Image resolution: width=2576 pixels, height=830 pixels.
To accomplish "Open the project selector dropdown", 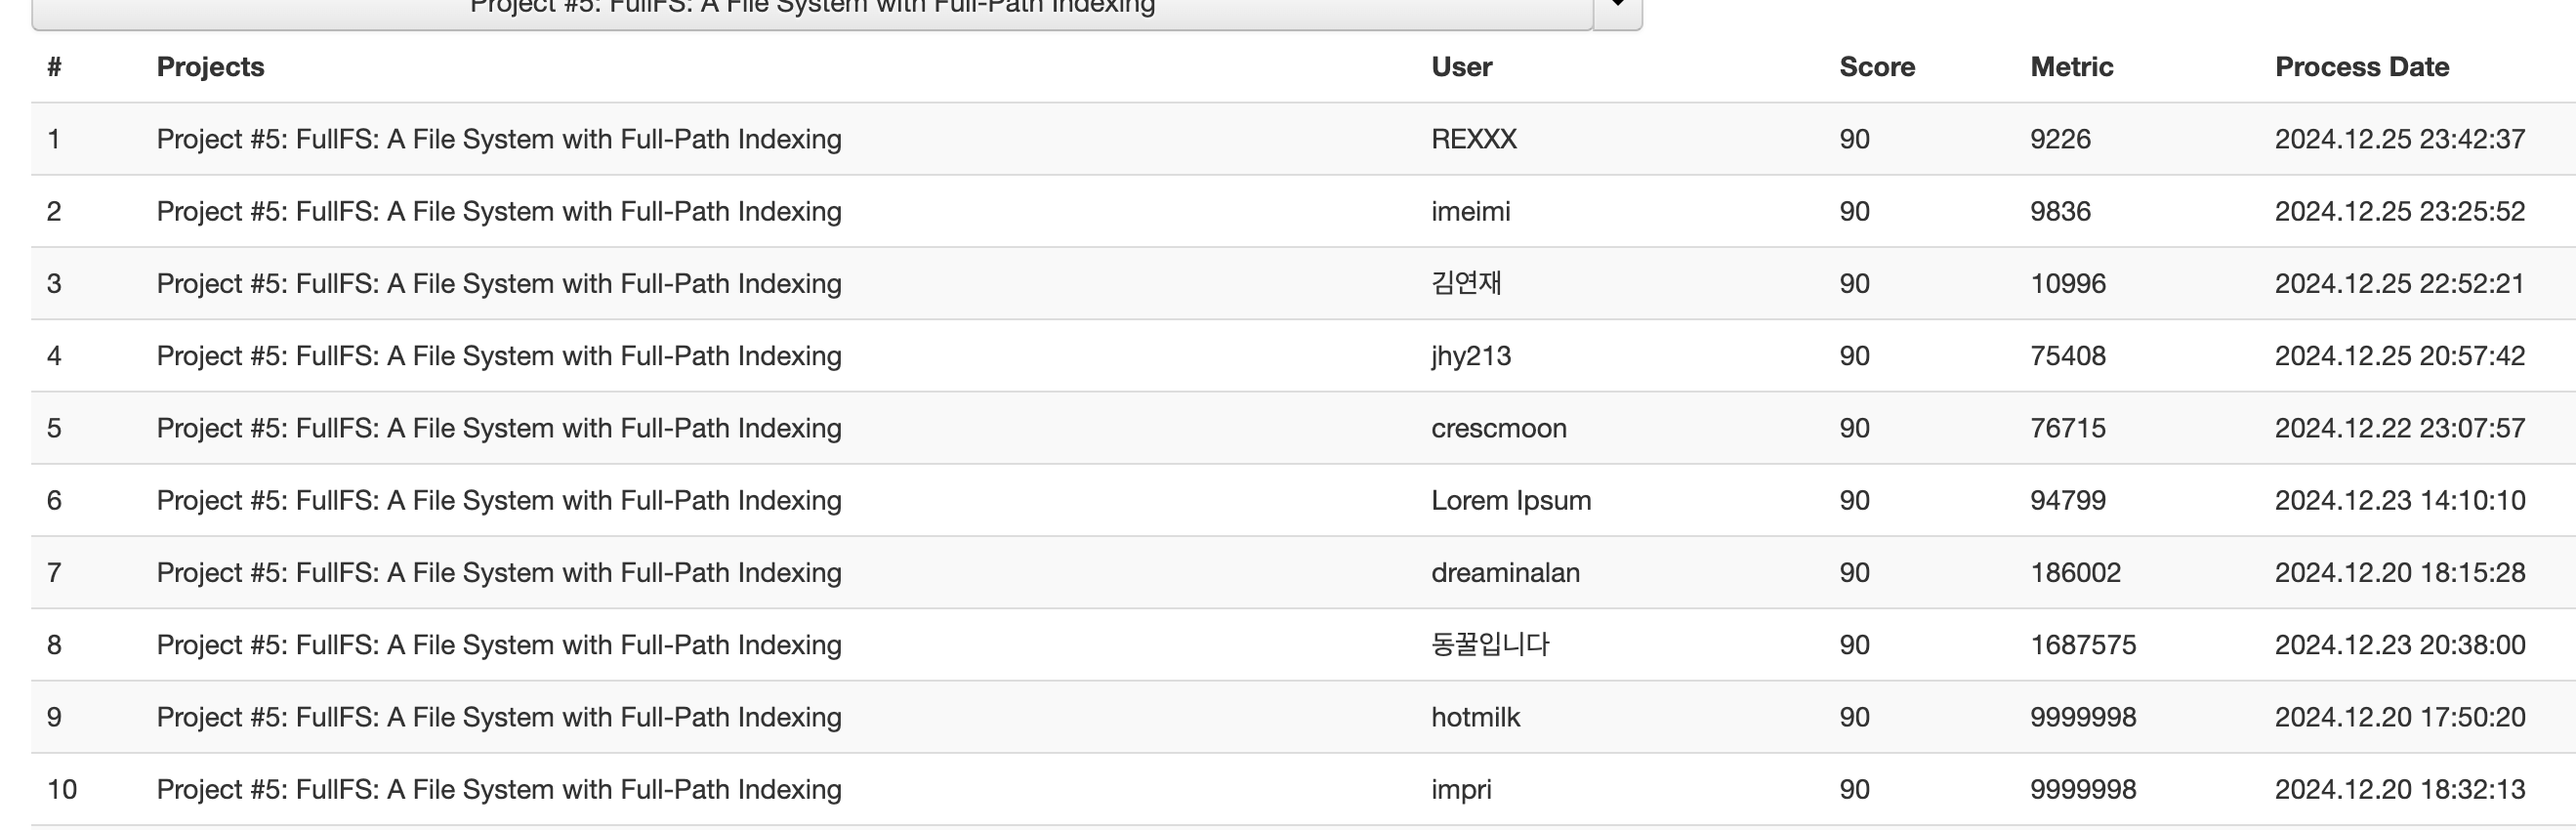I will (x=811, y=10).
